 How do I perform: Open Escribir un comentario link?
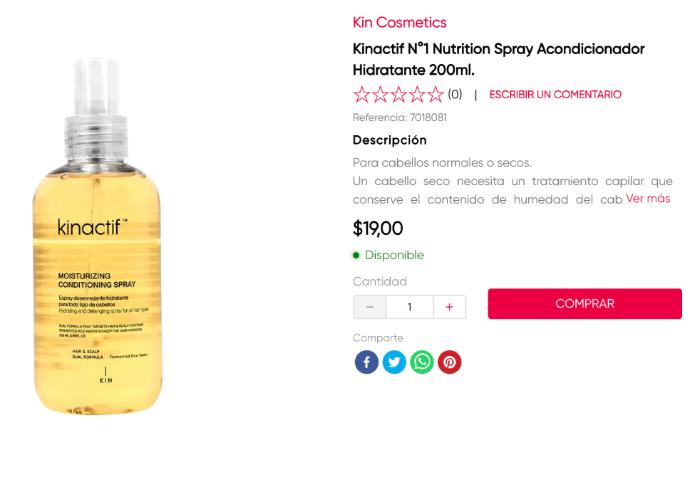click(555, 94)
